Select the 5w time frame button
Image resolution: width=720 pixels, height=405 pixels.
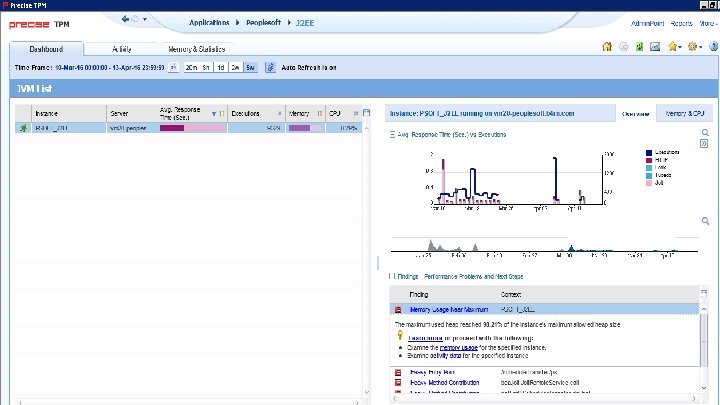pyautogui.click(x=250, y=68)
